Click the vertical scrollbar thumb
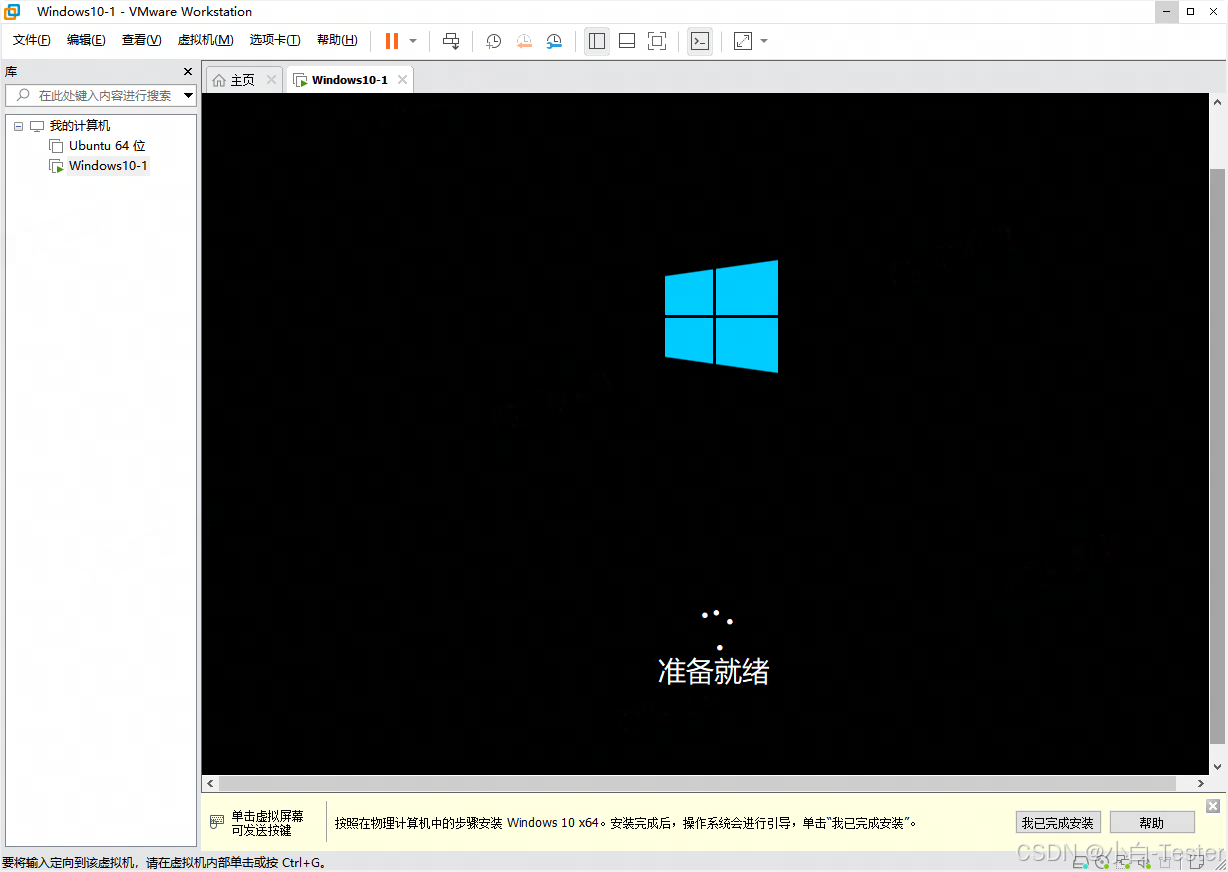The width and height of the screenshot is (1228, 872). point(1218,455)
